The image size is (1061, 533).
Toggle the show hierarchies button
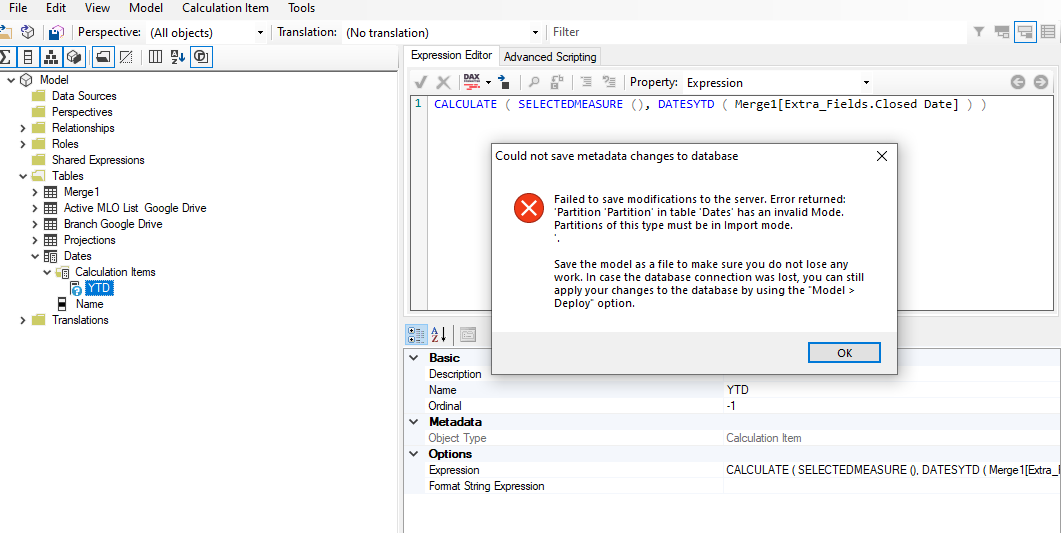tap(51, 57)
